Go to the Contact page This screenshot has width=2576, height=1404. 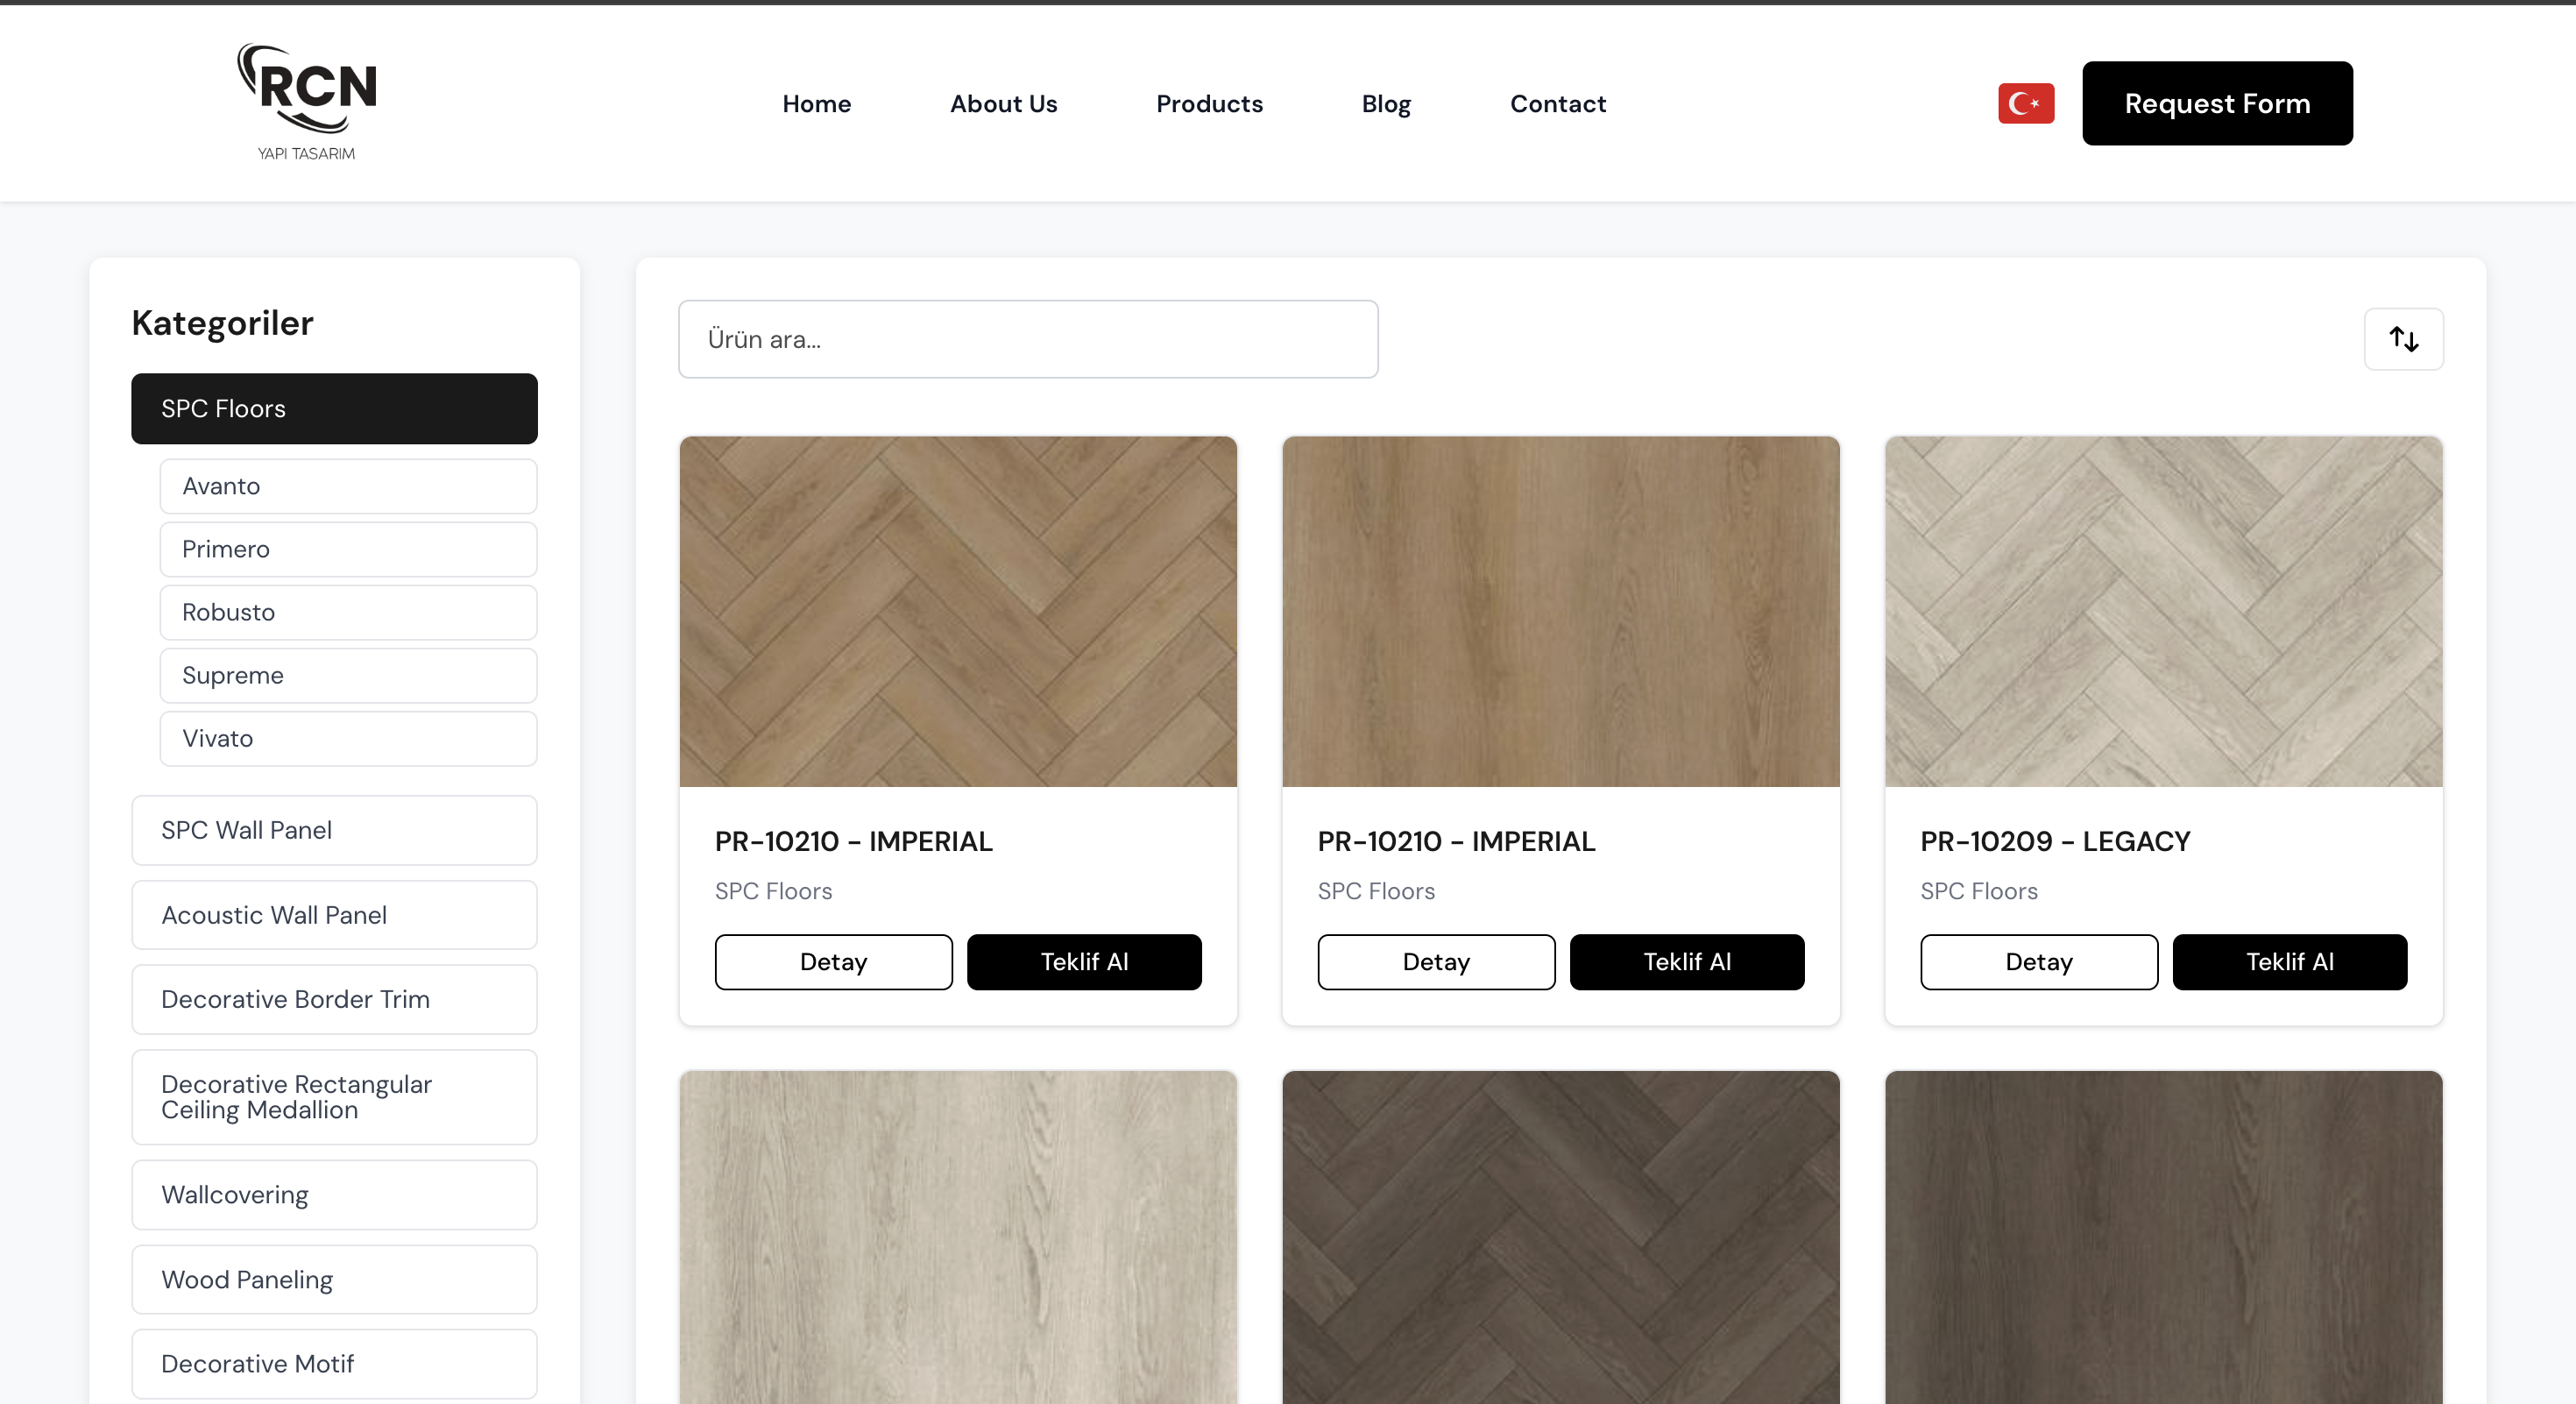click(1557, 103)
